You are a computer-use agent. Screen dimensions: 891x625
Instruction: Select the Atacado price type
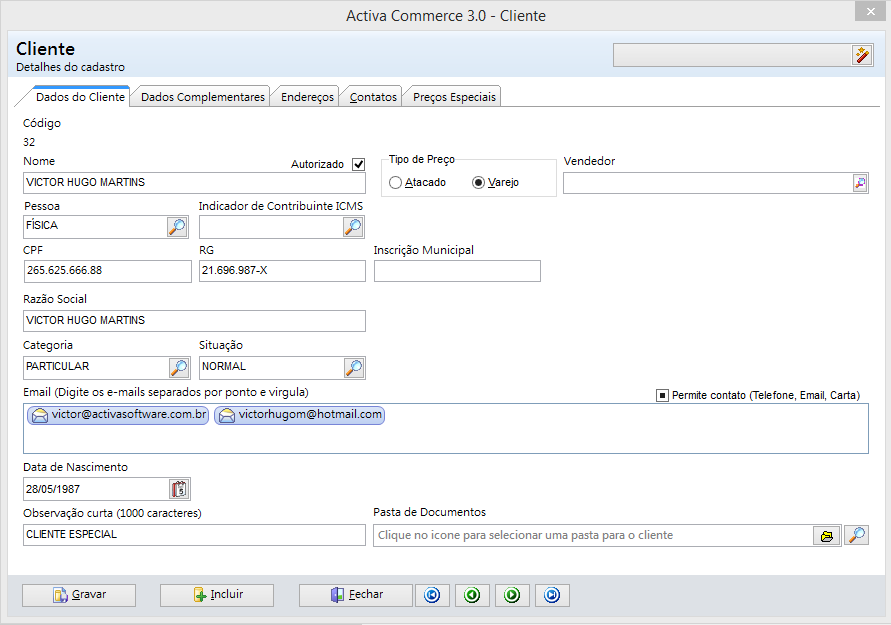click(x=396, y=183)
